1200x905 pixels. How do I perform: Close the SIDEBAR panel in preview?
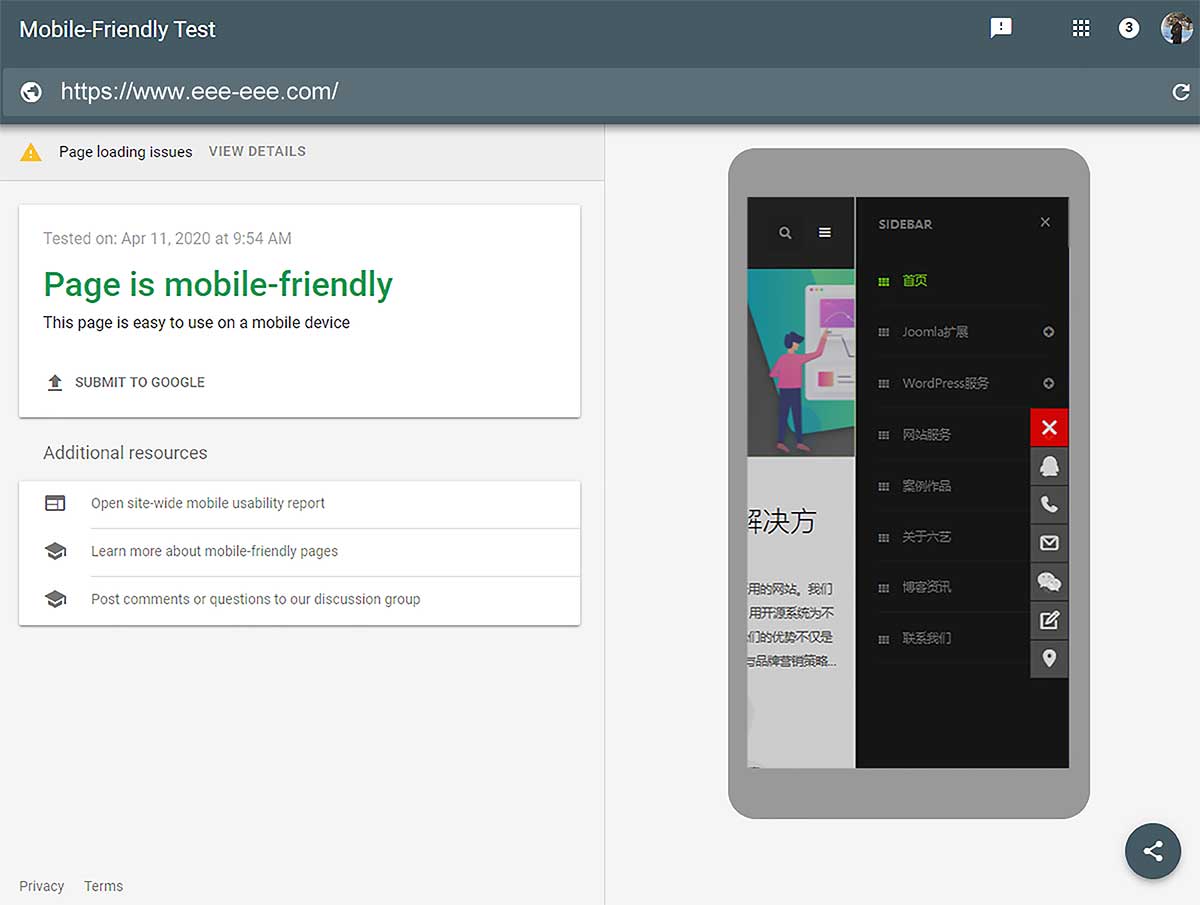click(x=1045, y=222)
